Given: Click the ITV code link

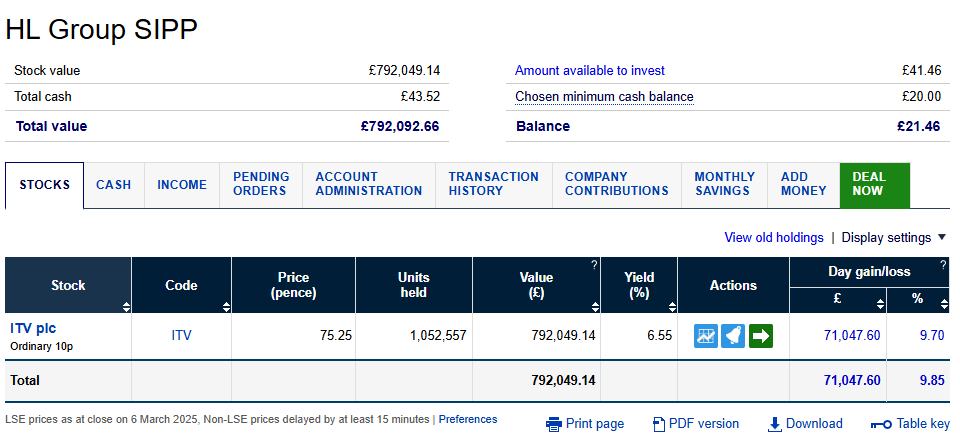Looking at the screenshot, I should coord(181,335).
